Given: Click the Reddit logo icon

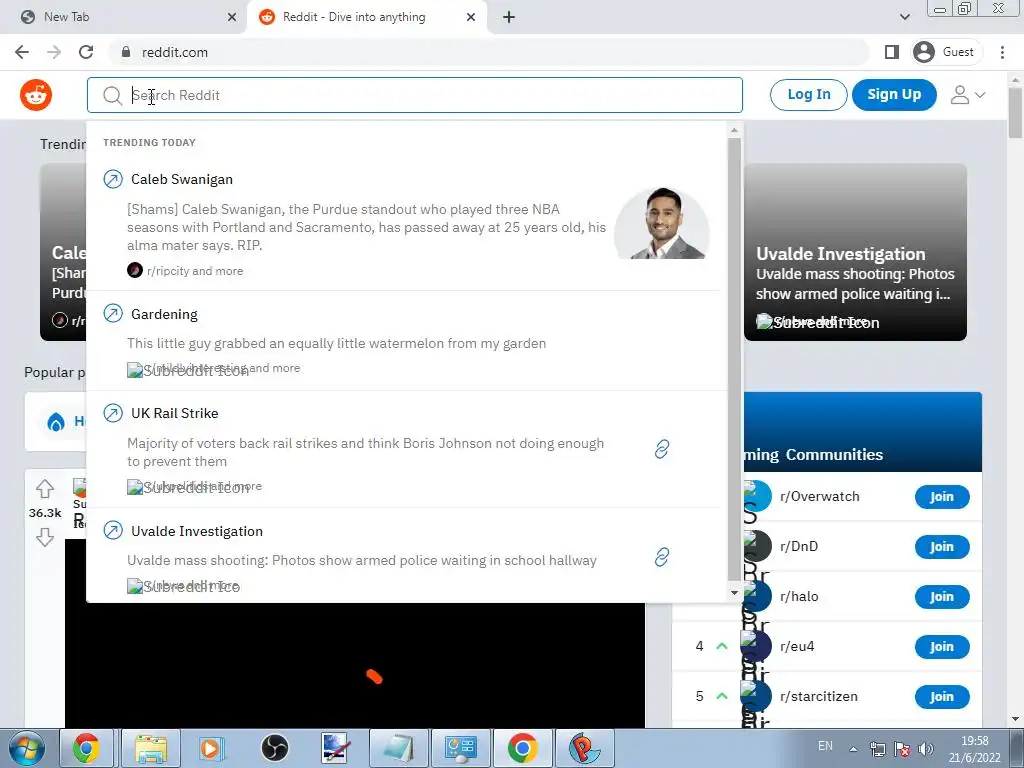Looking at the screenshot, I should click(36, 95).
